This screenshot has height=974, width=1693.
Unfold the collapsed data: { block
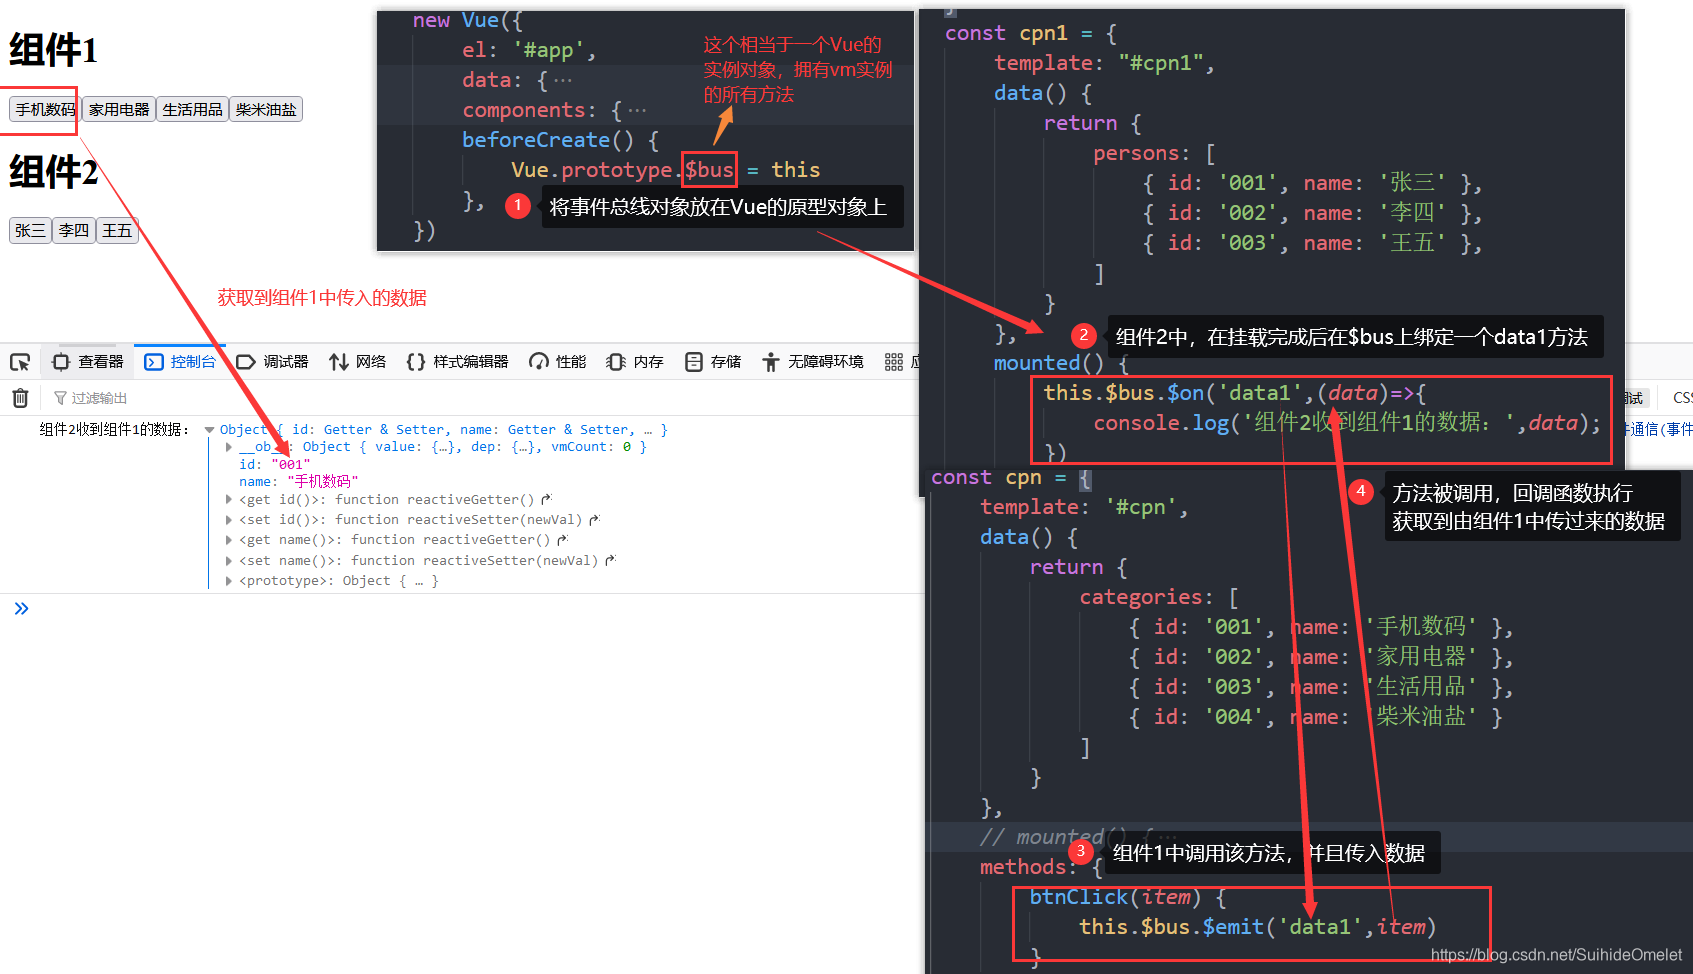pyautogui.click(x=563, y=80)
